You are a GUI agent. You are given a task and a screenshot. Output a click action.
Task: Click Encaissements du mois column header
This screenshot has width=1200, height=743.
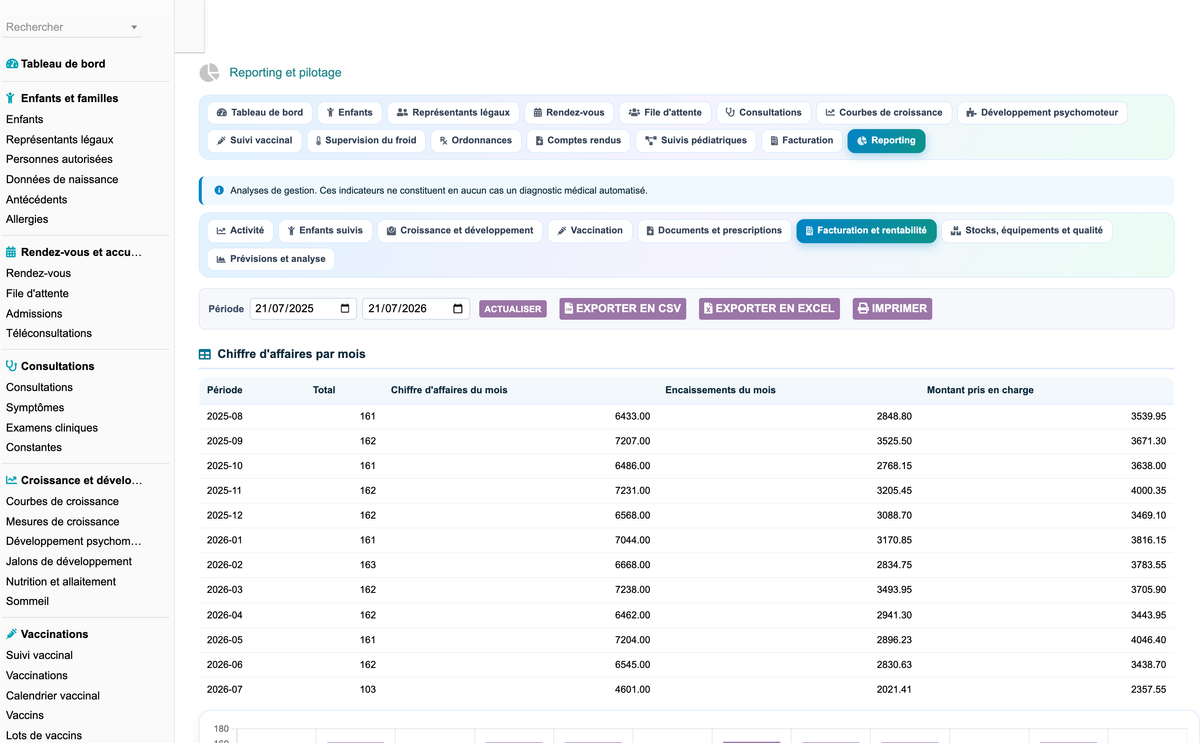click(x=720, y=390)
